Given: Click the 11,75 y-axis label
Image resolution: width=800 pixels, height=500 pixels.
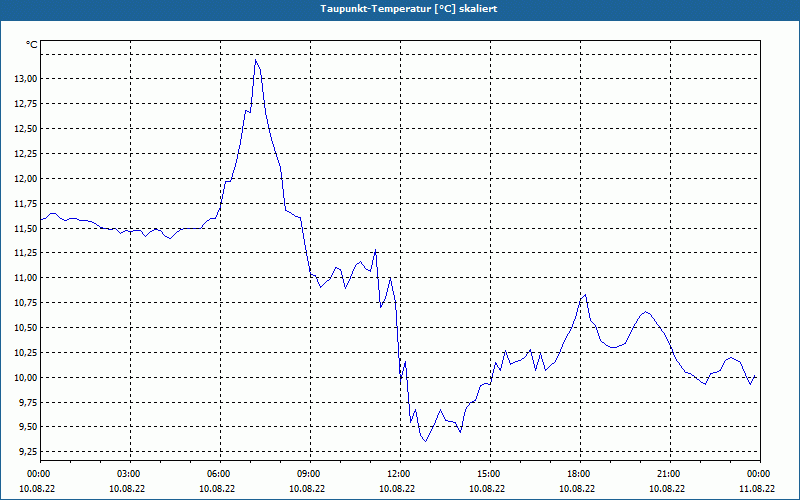Looking at the screenshot, I should click(26, 204).
